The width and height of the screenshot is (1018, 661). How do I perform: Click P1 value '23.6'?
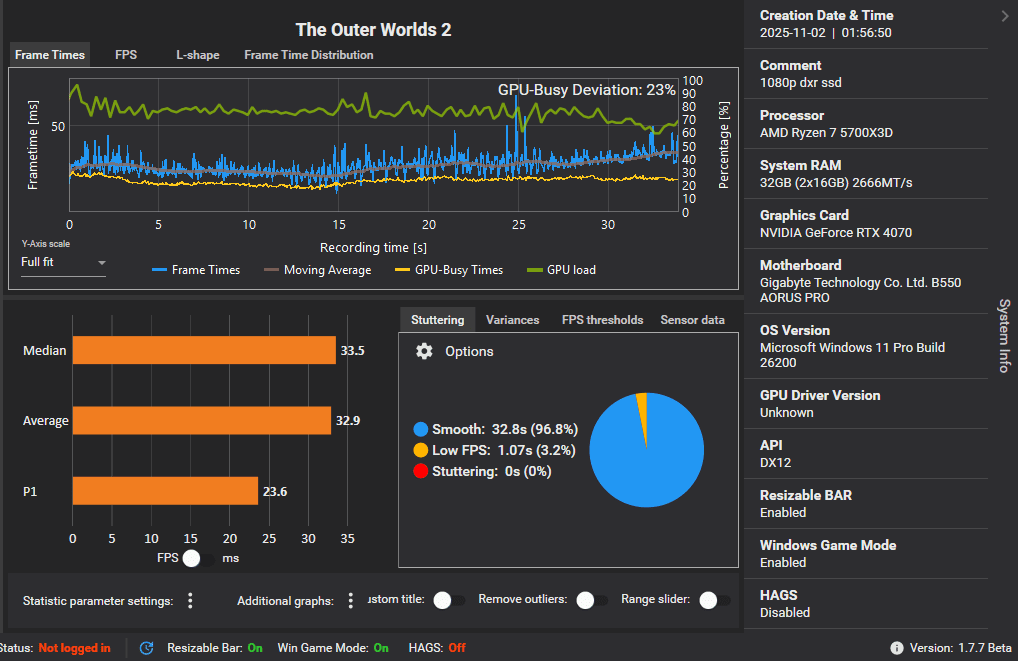[275, 492]
